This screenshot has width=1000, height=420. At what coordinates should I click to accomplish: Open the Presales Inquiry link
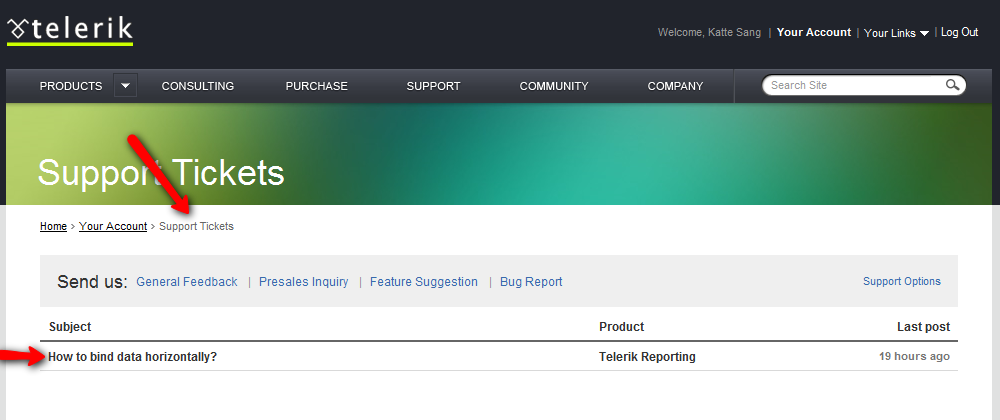pyautogui.click(x=304, y=282)
